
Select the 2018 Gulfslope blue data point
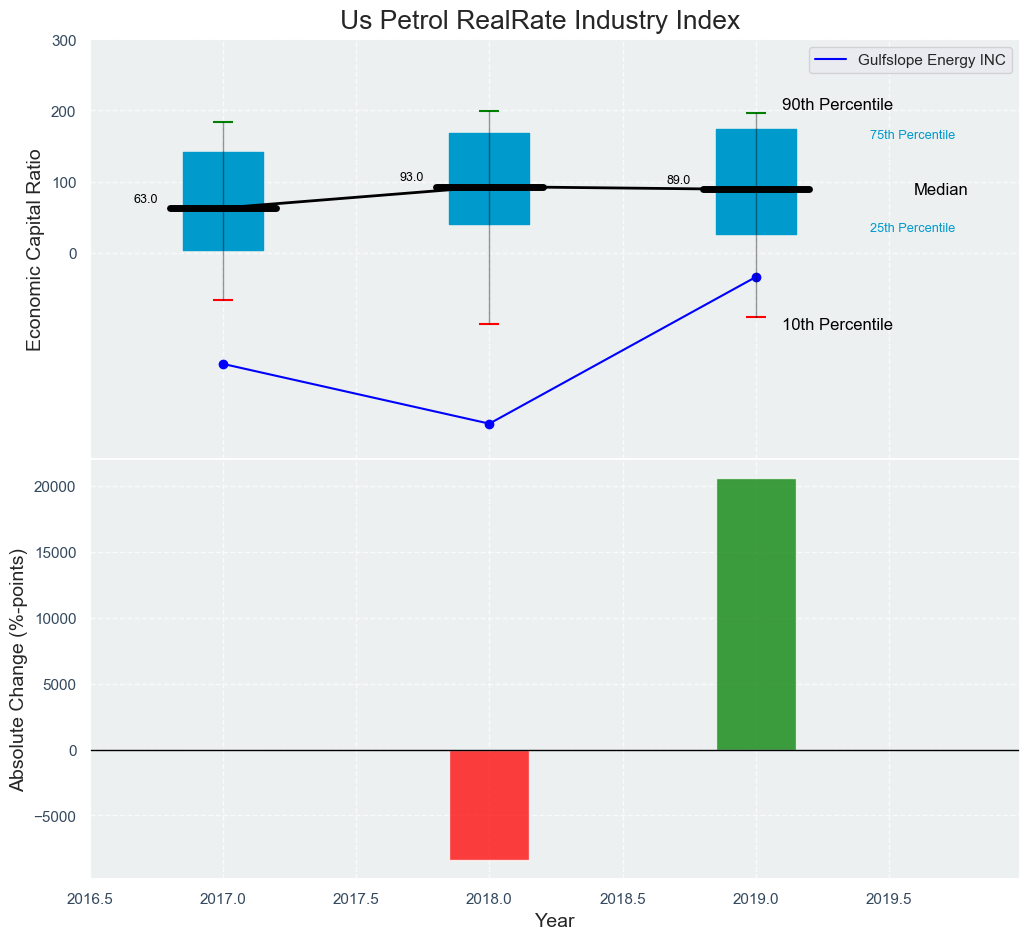click(489, 424)
